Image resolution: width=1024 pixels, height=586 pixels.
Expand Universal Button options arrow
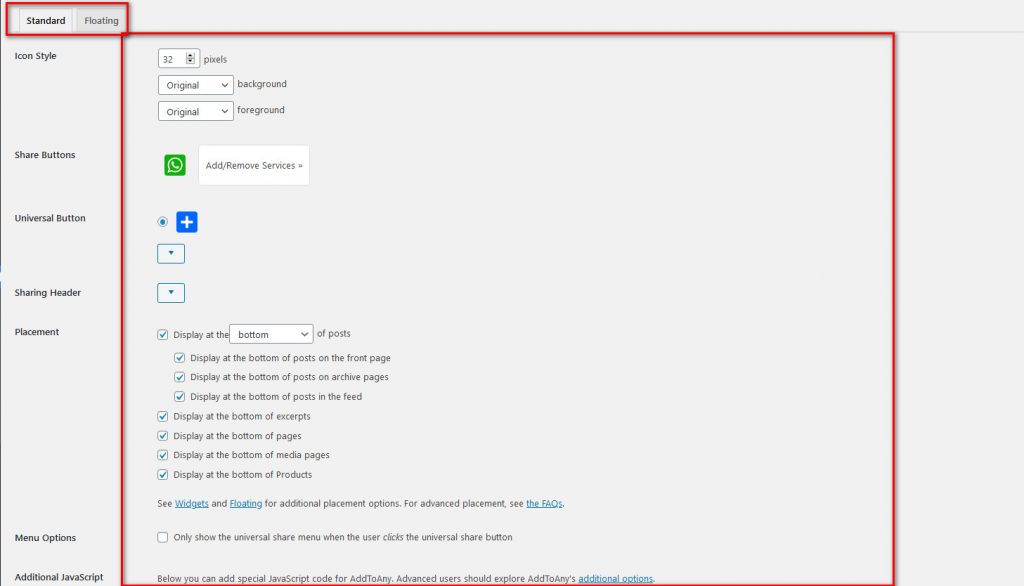tap(171, 253)
